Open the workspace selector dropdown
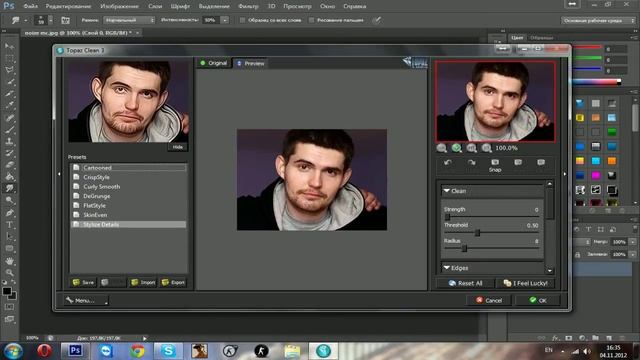 pyautogui.click(x=598, y=20)
